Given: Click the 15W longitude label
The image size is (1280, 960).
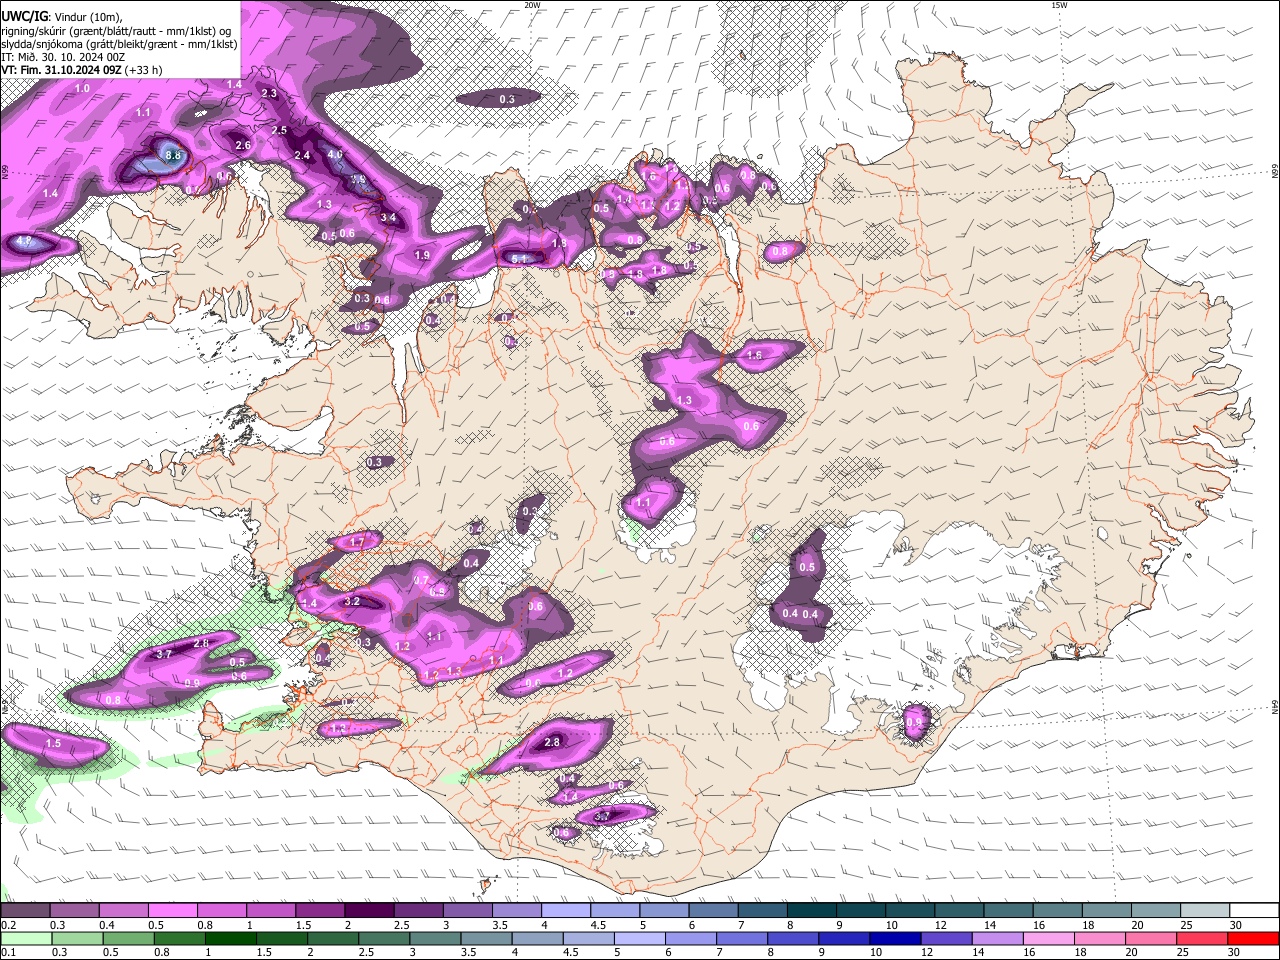Looking at the screenshot, I should (x=1059, y=5).
